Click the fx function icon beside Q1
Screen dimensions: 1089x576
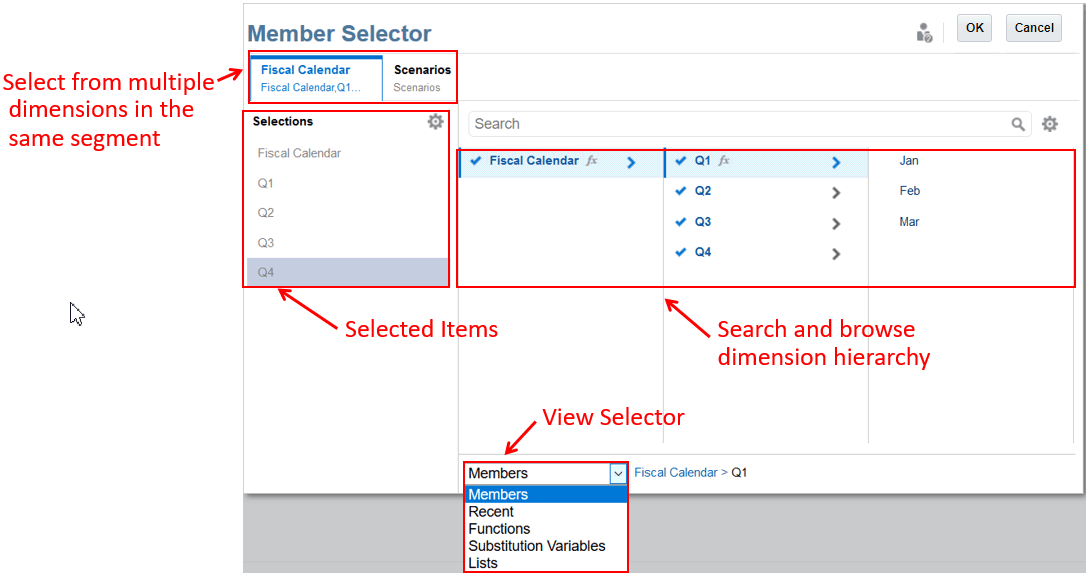click(x=724, y=161)
